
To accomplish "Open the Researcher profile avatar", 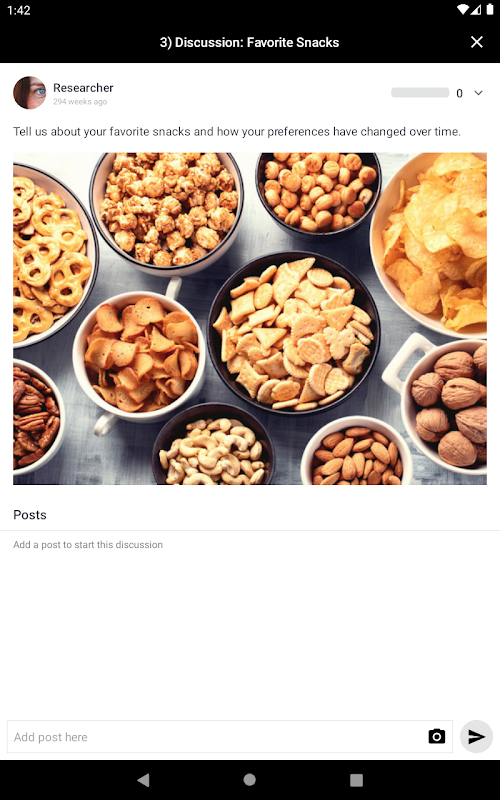I will pos(30,93).
